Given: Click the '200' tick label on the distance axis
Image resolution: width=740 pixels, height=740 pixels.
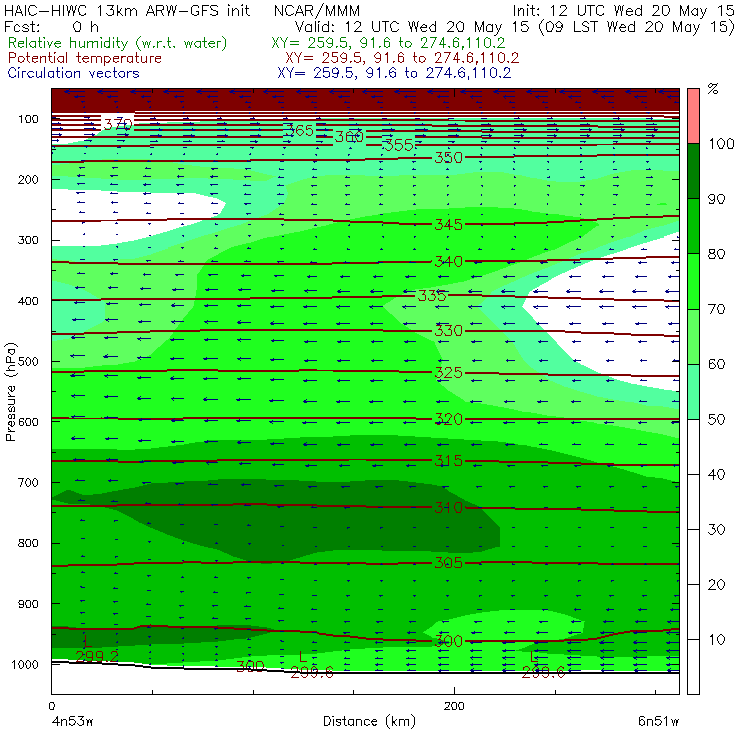Looking at the screenshot, I should pyautogui.click(x=454, y=706).
